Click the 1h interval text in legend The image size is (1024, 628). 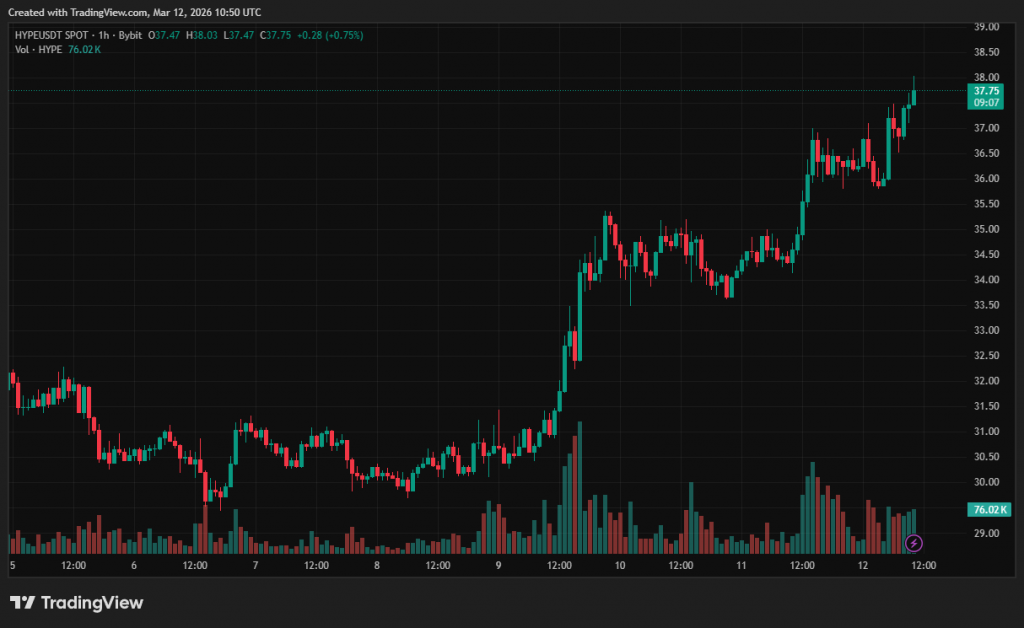pos(104,35)
